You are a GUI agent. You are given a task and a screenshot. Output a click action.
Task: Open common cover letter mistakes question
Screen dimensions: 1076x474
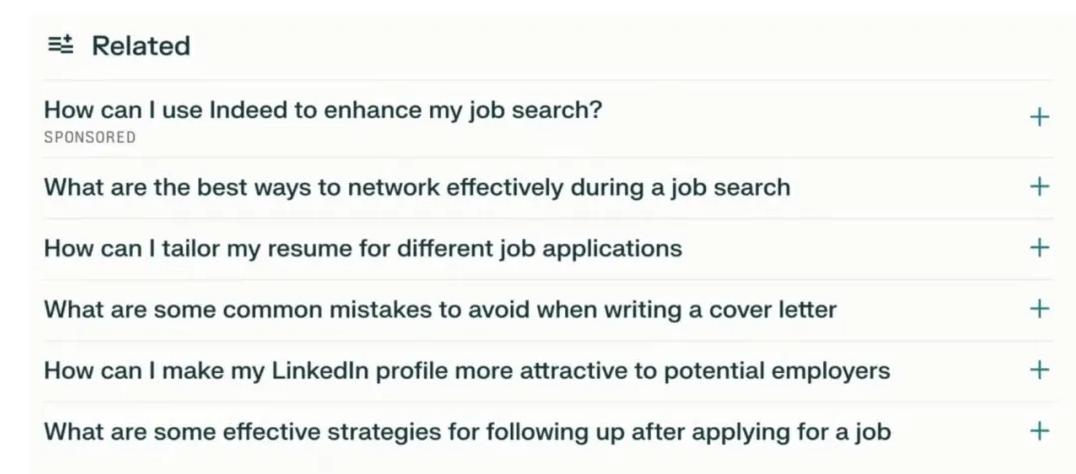439,309
